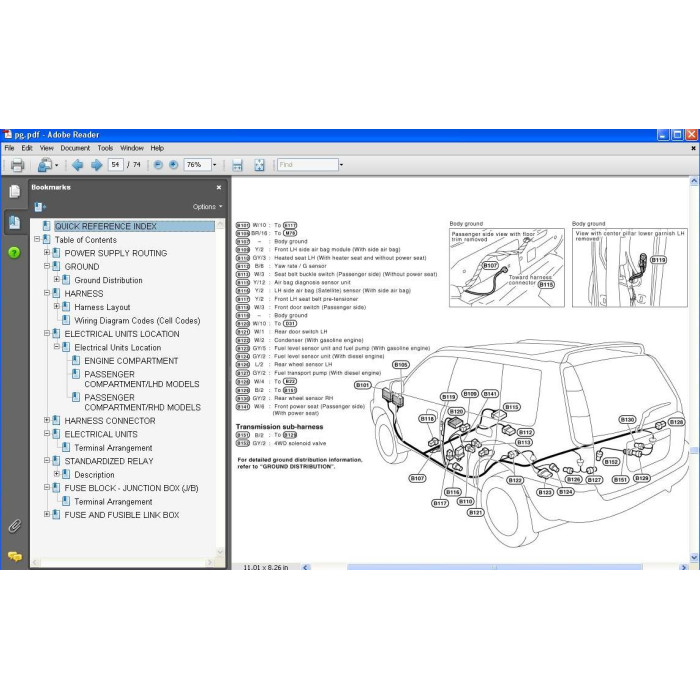Open the Comments panel icon
Viewport: 700px width, 700px height.
14,556
